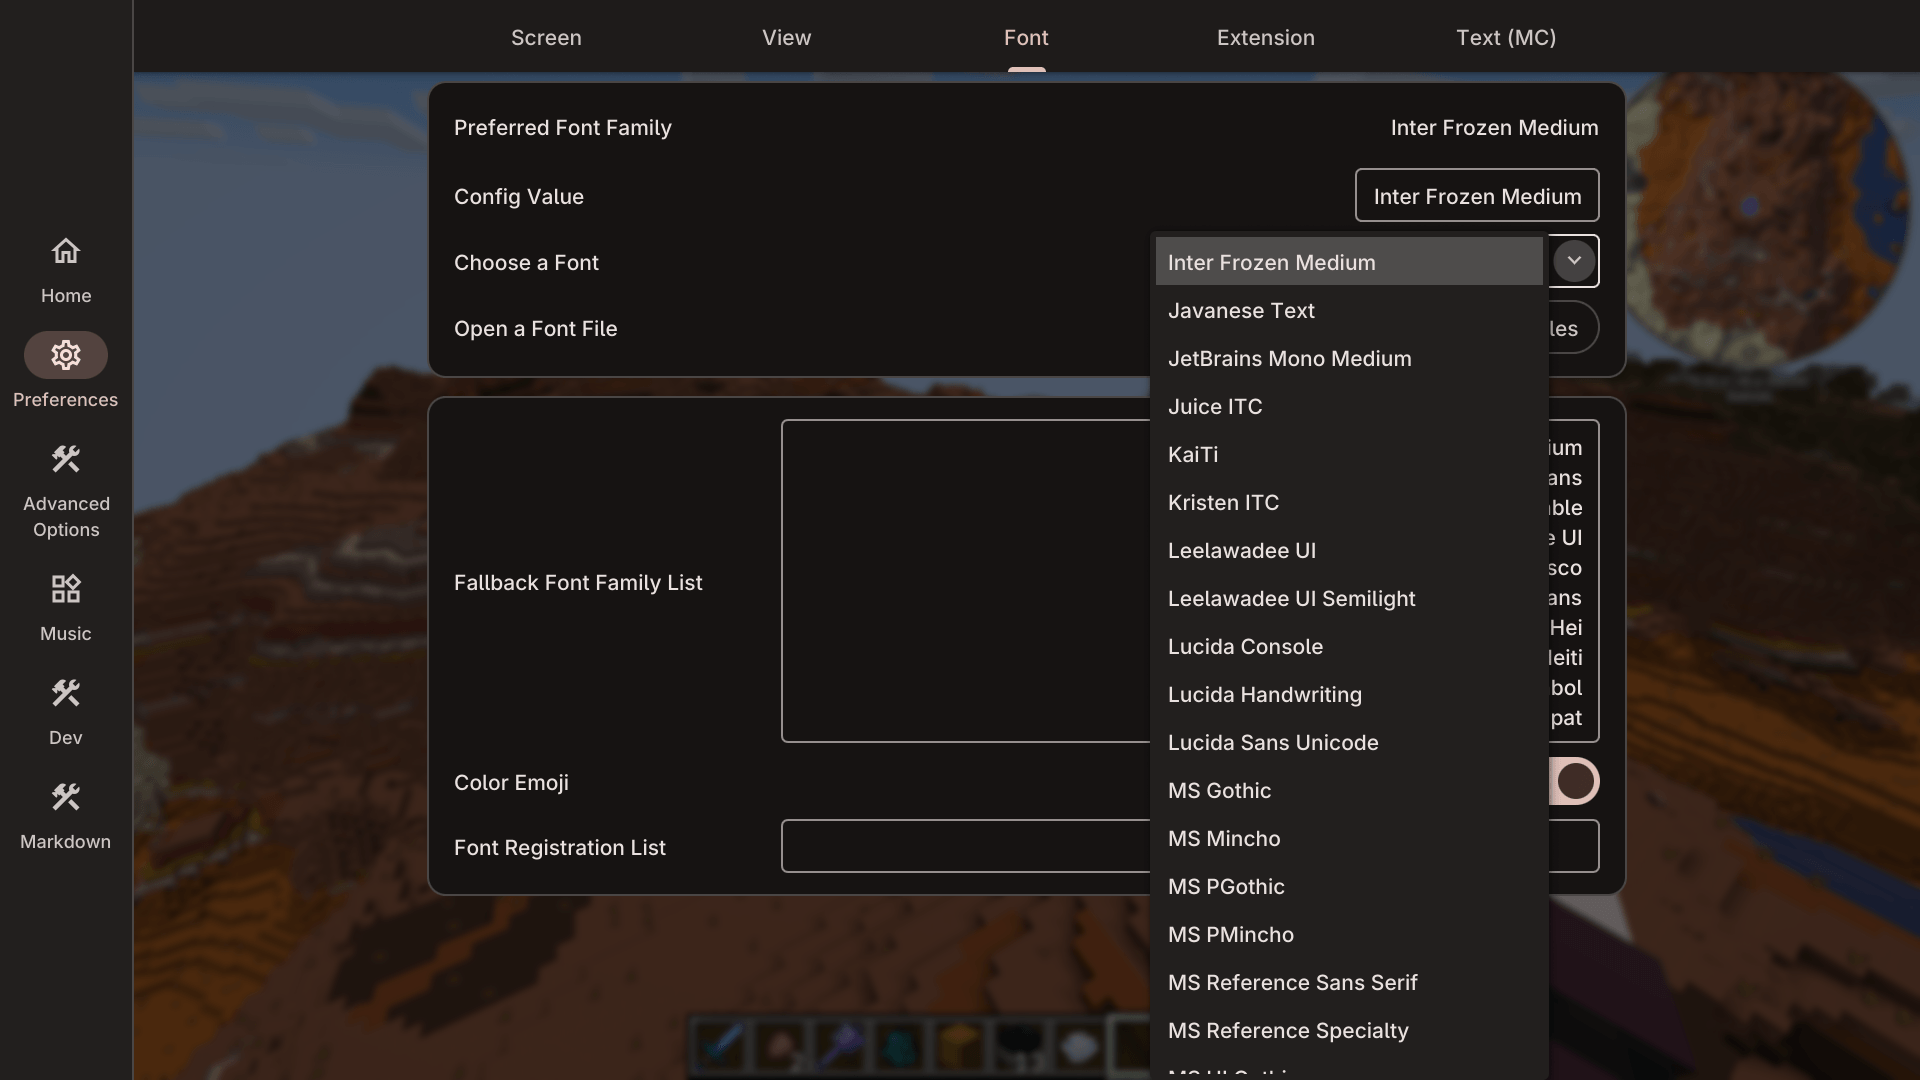The height and width of the screenshot is (1080, 1920).
Task: Switch to the Screen tab
Action: coord(546,38)
